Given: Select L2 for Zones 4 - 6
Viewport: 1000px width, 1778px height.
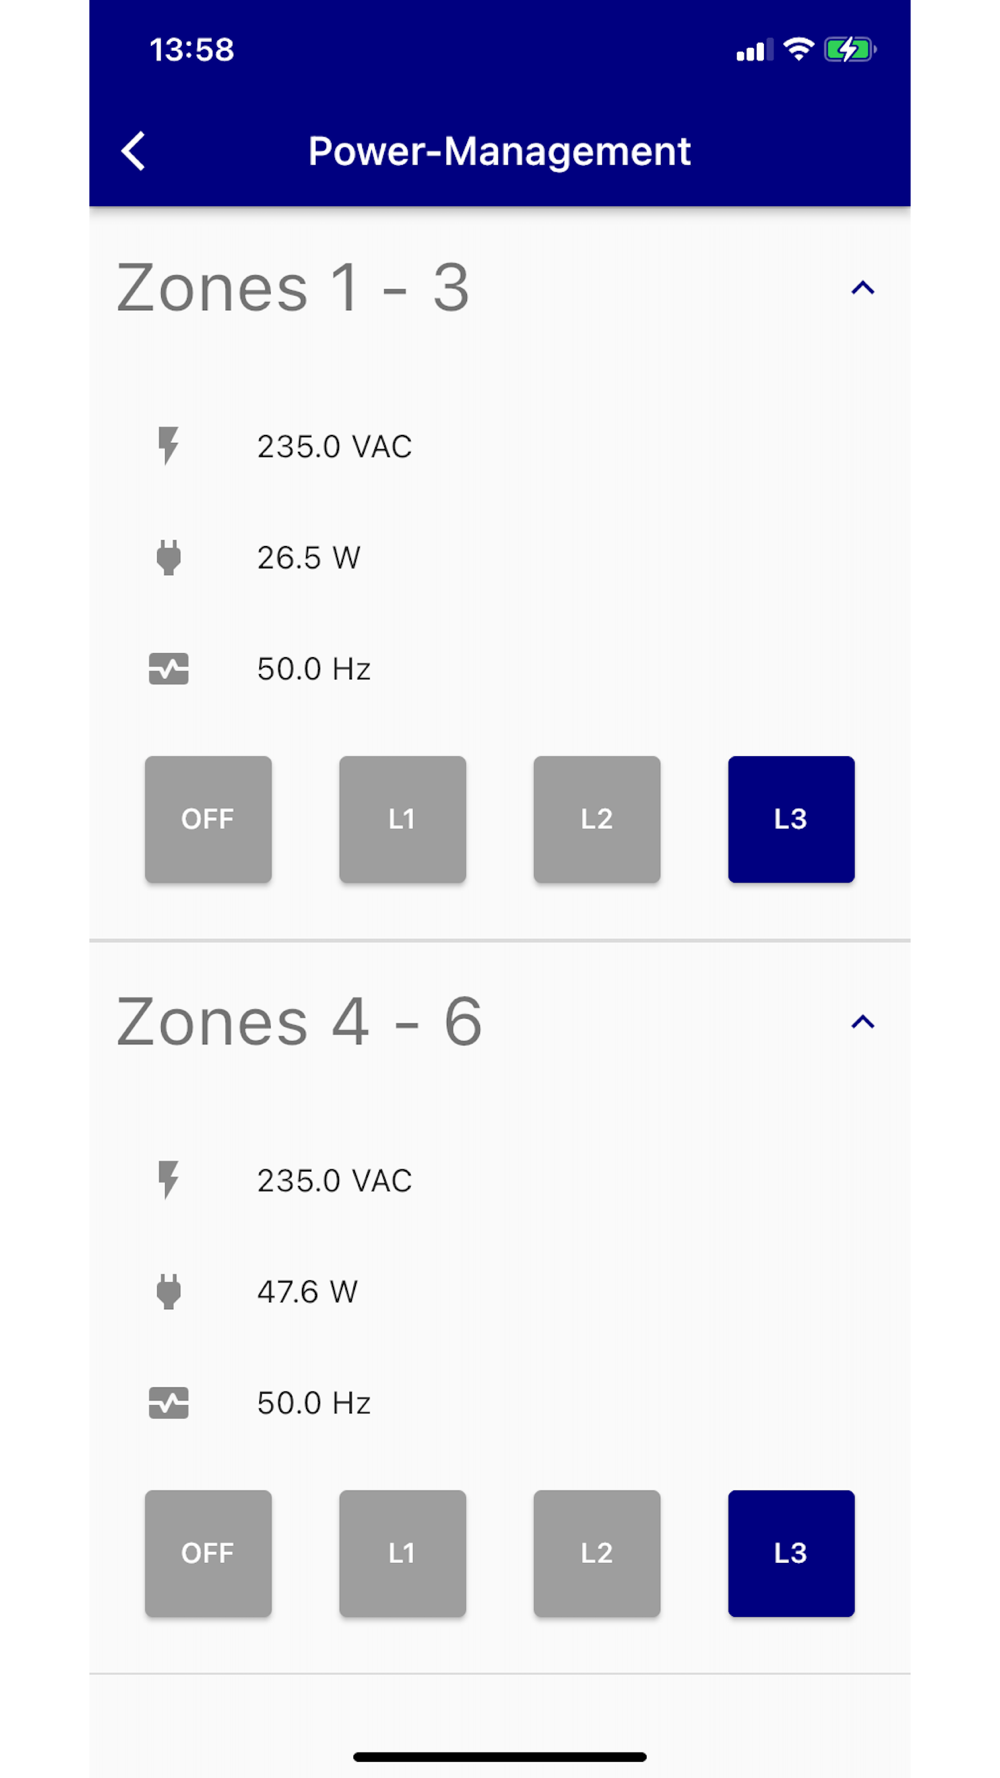Looking at the screenshot, I should [597, 1553].
